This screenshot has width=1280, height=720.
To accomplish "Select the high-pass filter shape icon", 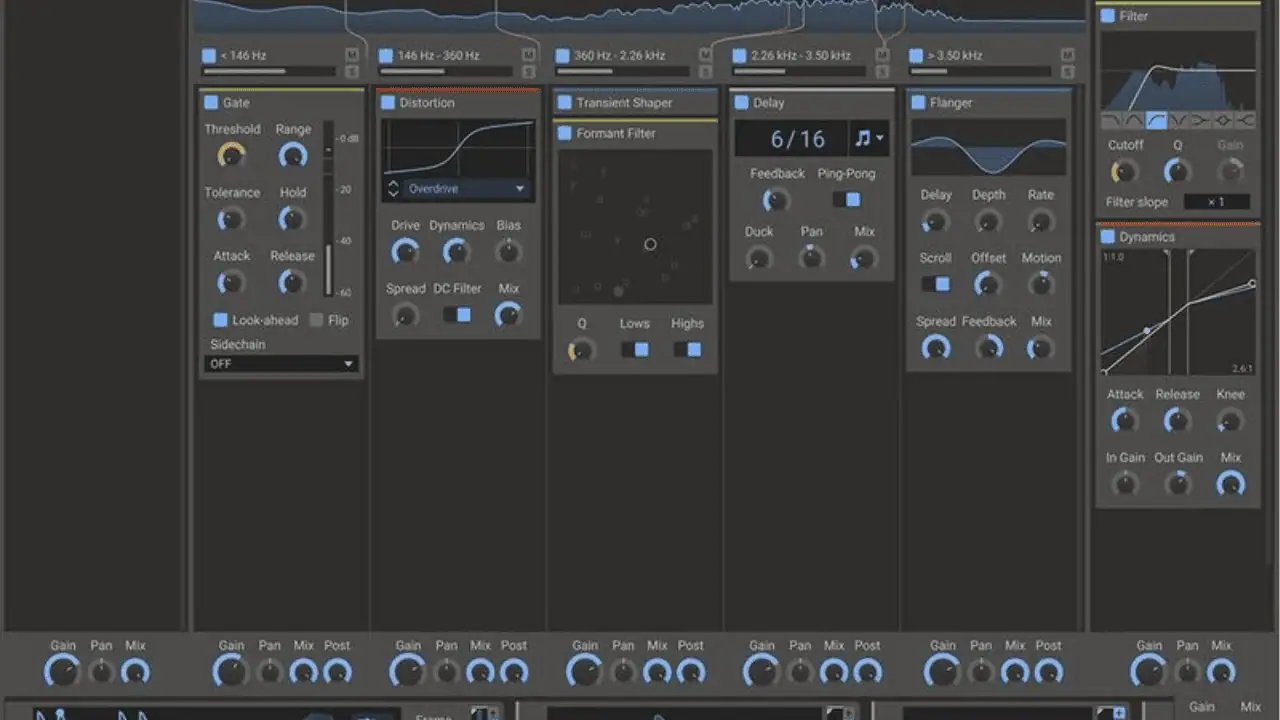I will (x=1156, y=120).
